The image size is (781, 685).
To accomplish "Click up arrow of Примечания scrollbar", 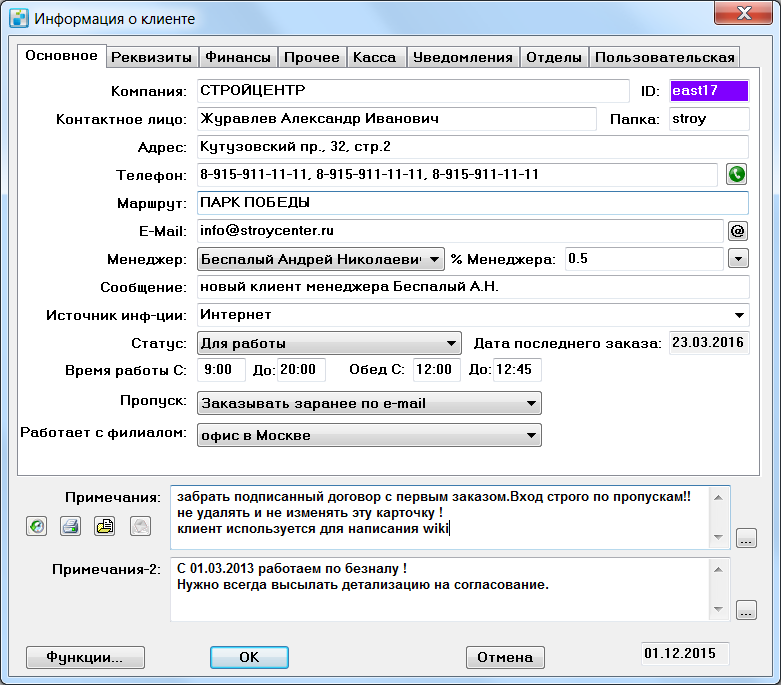I will pyautogui.click(x=718, y=498).
